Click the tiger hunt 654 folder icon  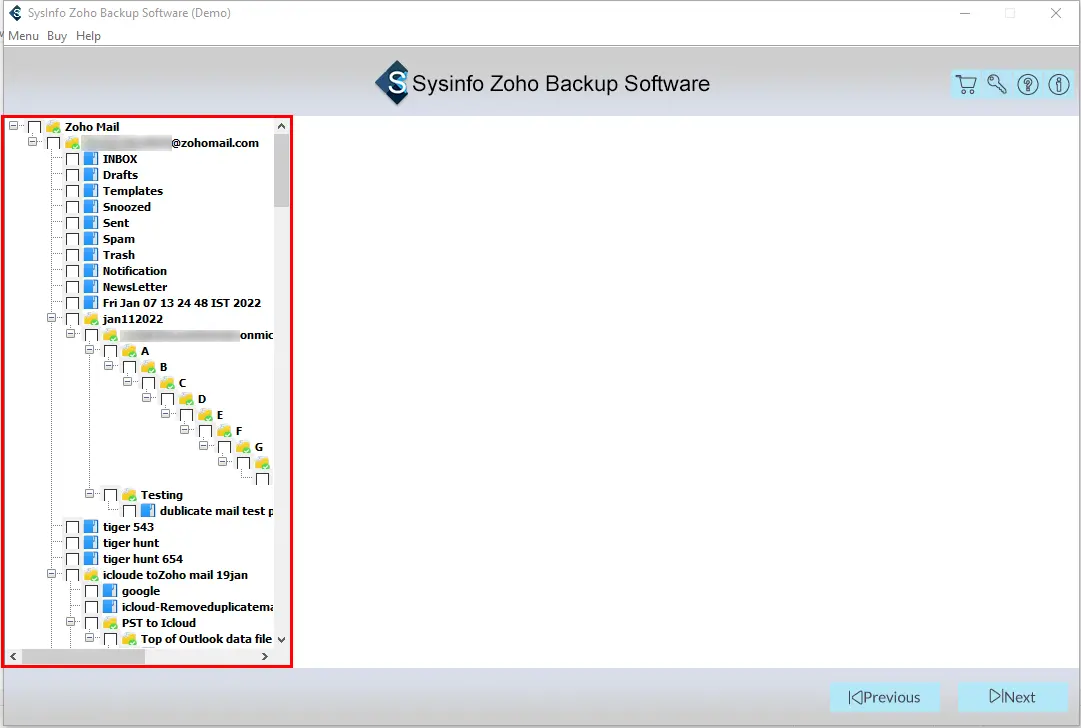[x=91, y=559]
